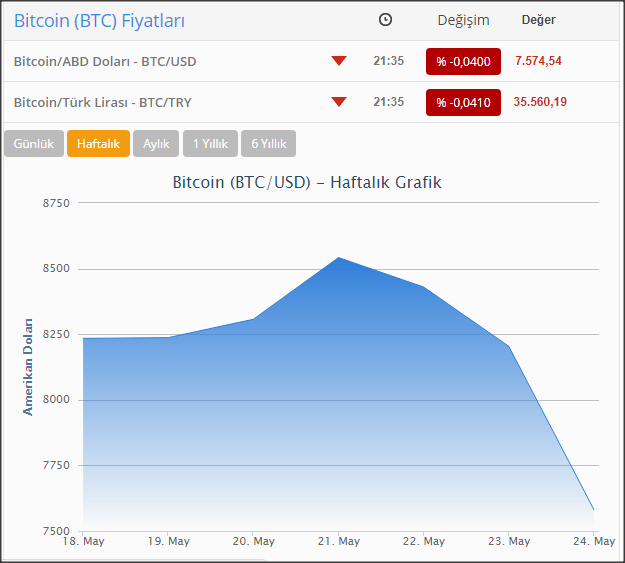Screen dimensions: 625x563
Task: Click the red down arrow for BTC/TRY
Action: [x=339, y=102]
